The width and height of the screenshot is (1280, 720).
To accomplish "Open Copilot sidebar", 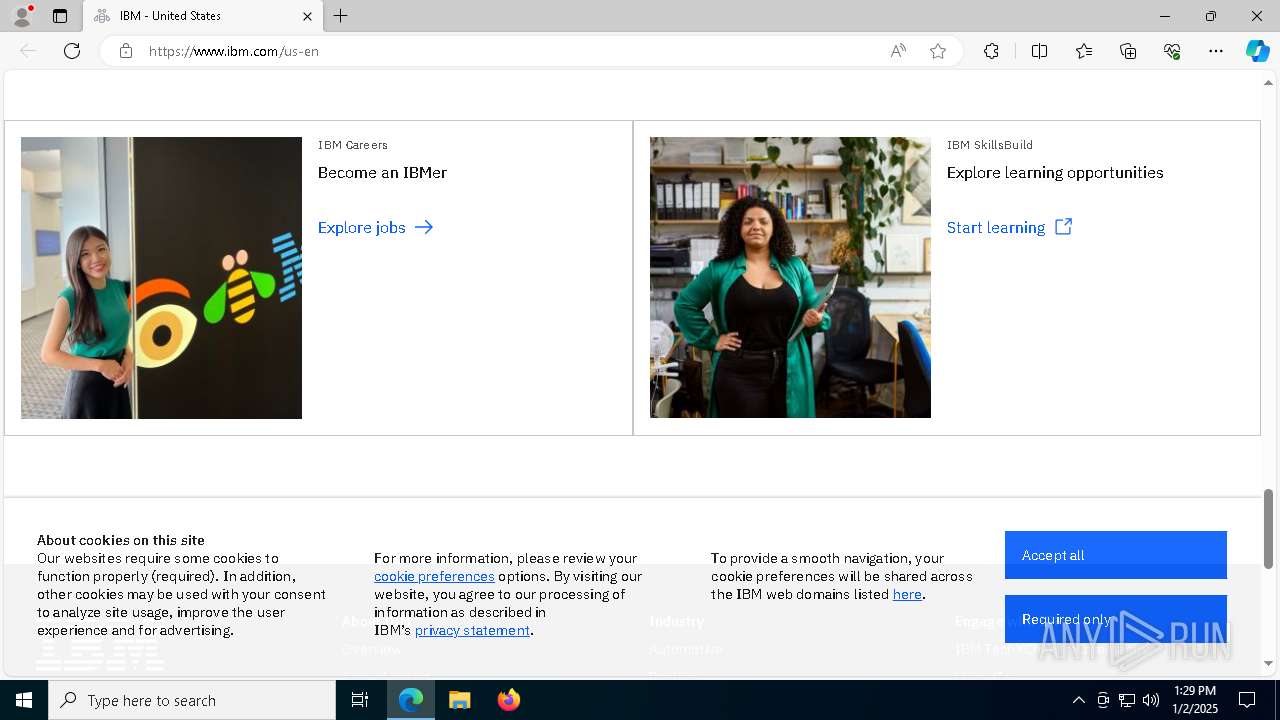I will click(1257, 51).
